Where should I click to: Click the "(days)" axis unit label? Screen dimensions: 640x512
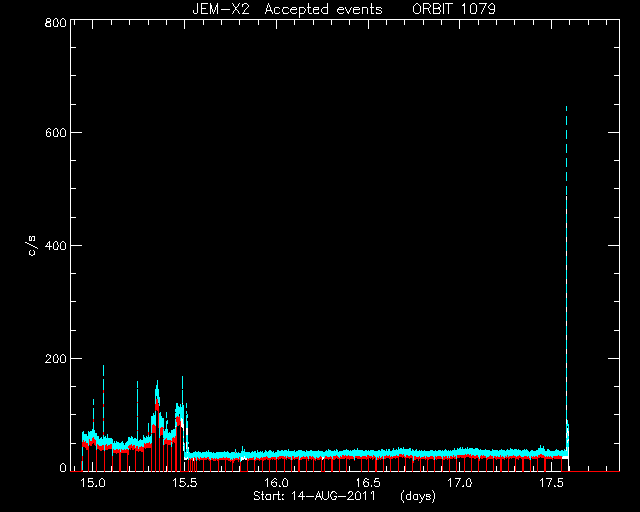click(418, 496)
